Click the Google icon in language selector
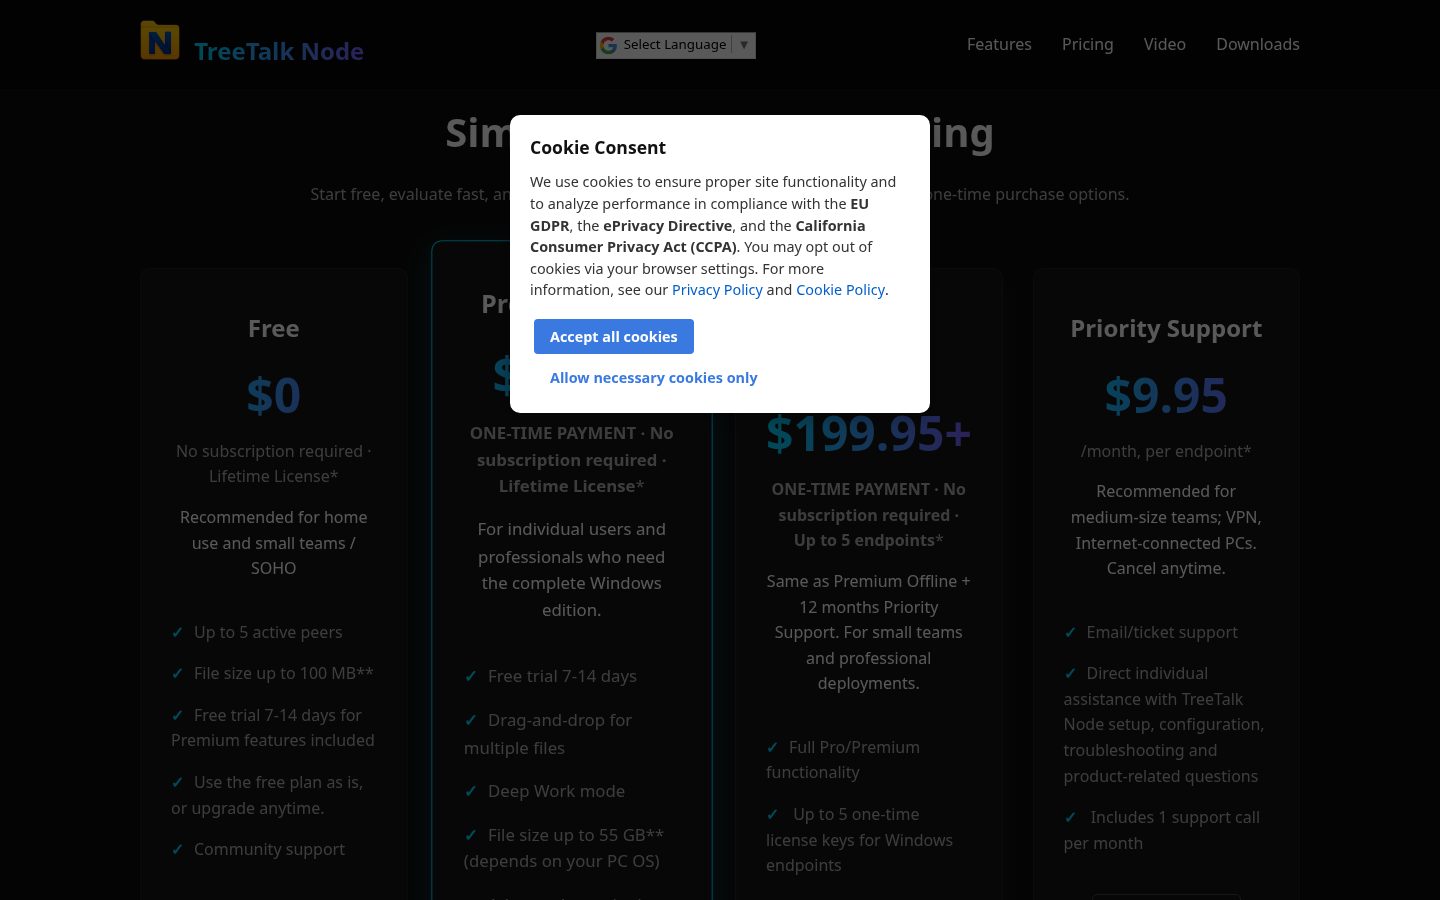This screenshot has width=1440, height=900. [608, 45]
